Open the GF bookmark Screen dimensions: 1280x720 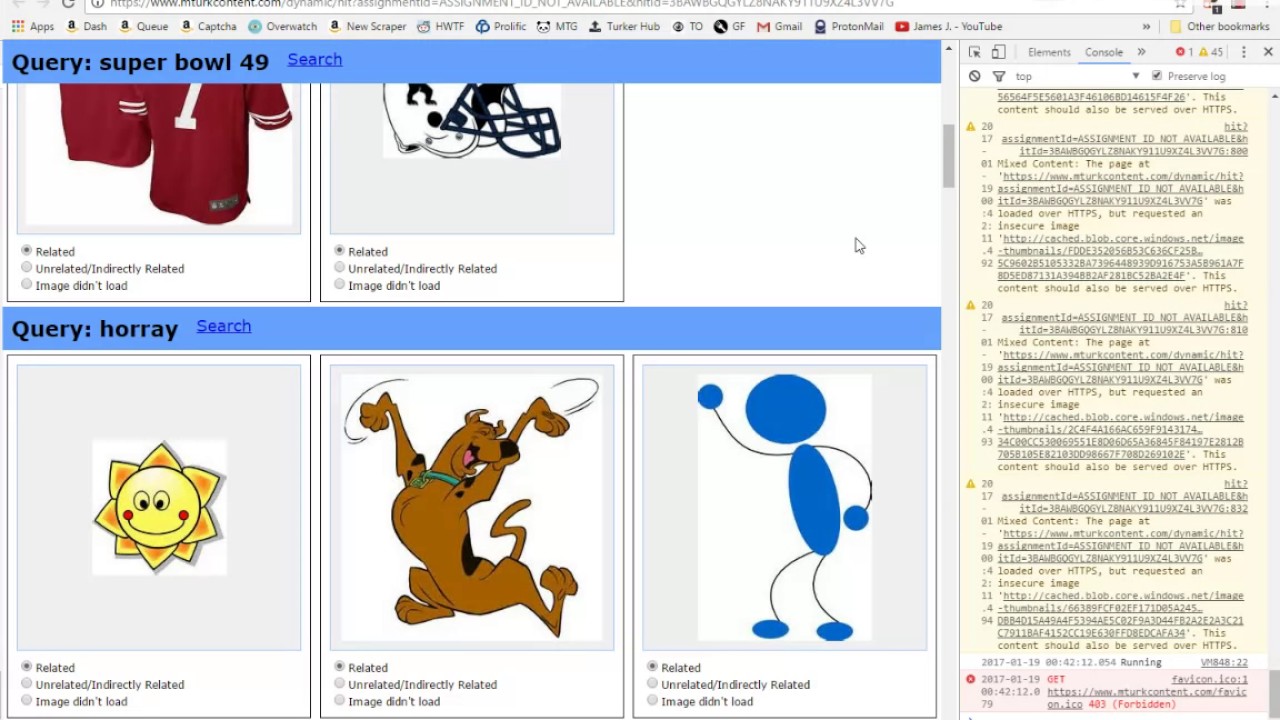[730, 27]
